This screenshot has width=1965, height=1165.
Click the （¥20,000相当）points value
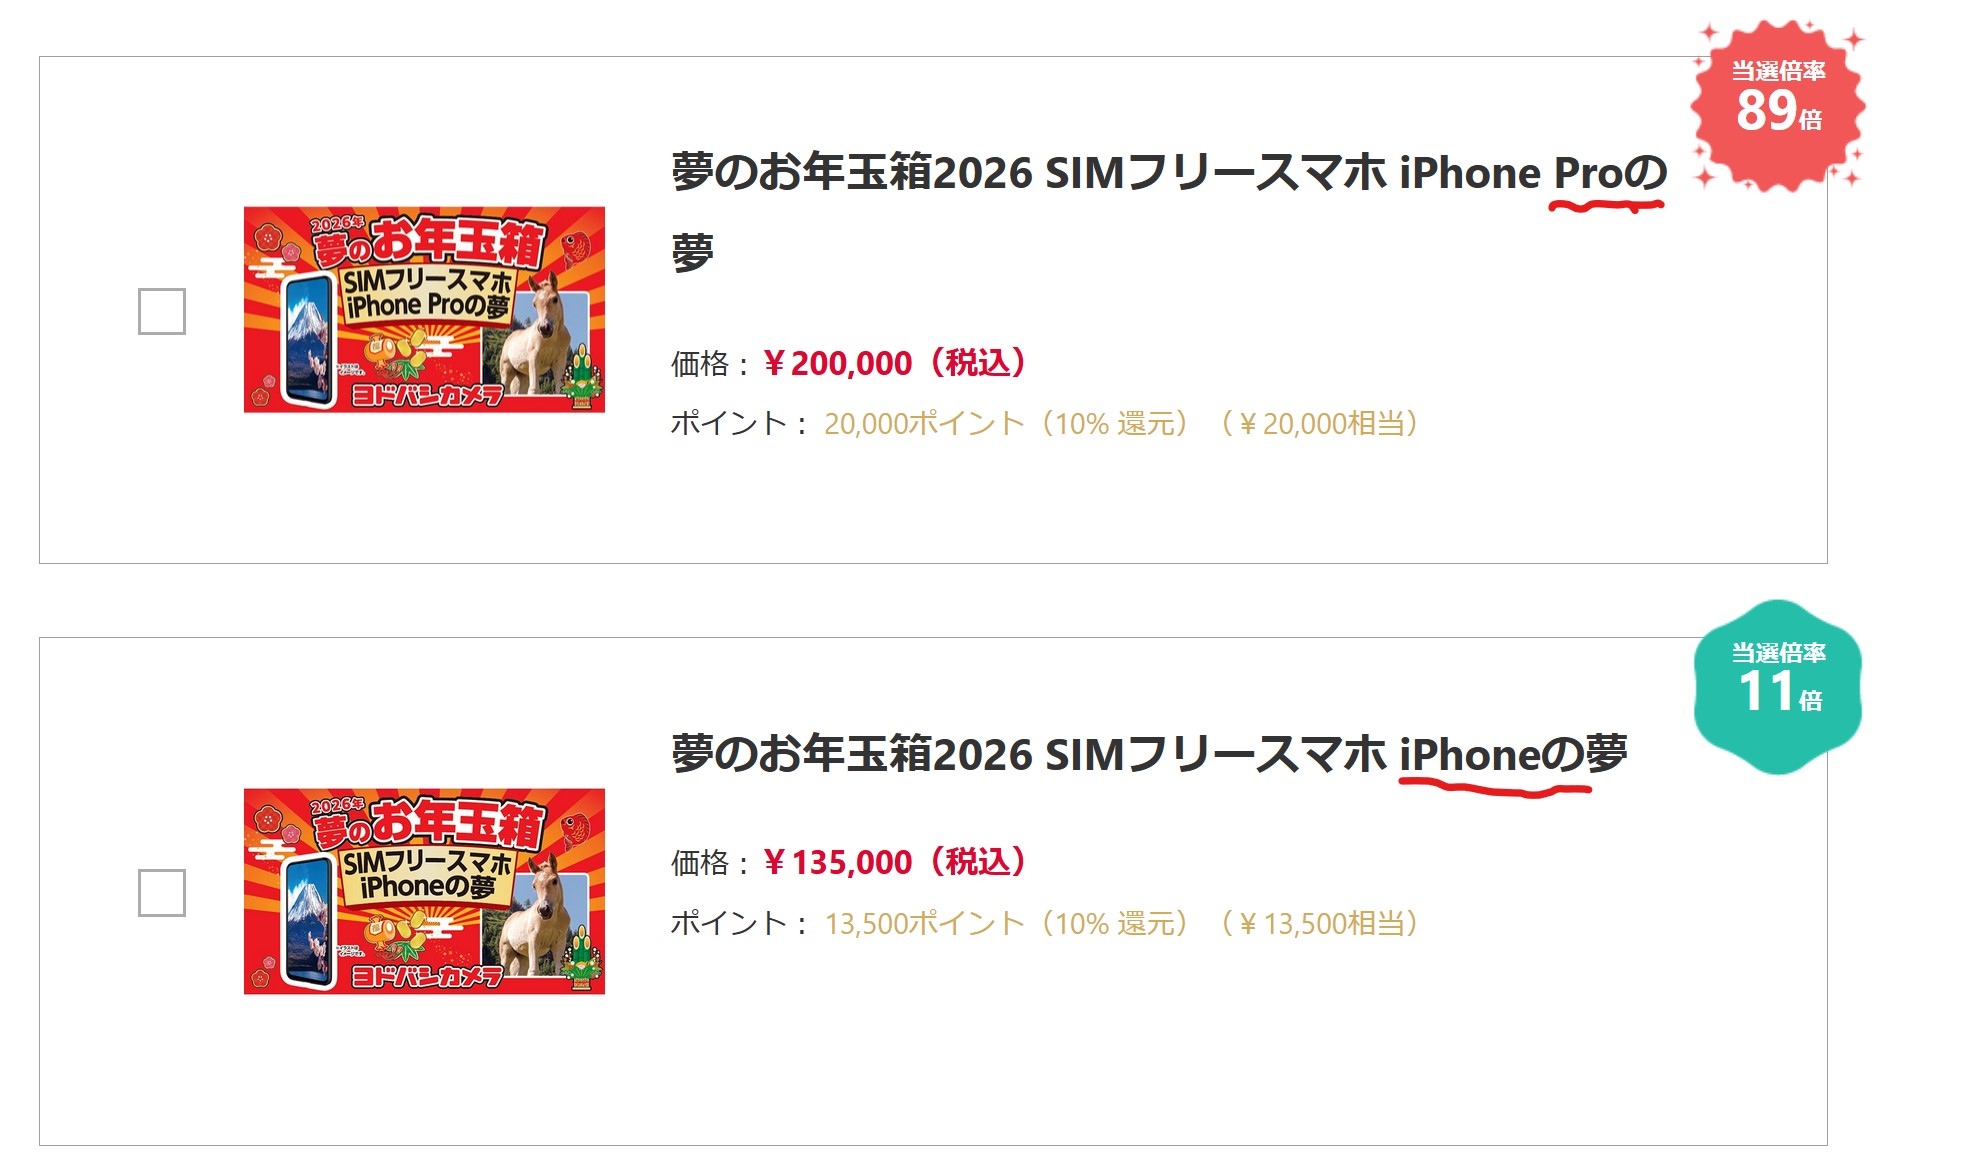coord(1320,424)
